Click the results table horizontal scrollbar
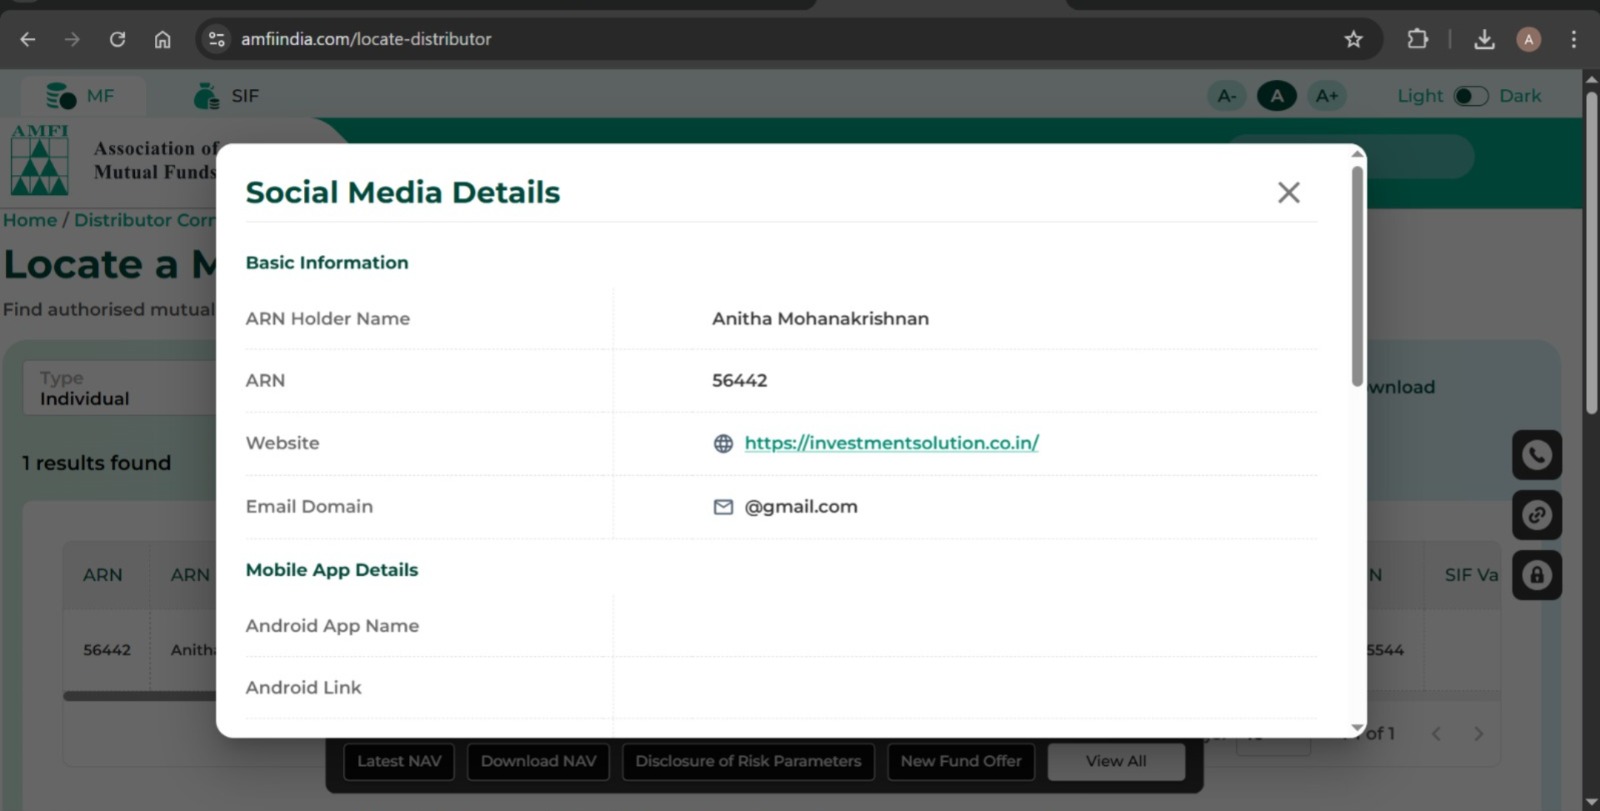 (140, 696)
